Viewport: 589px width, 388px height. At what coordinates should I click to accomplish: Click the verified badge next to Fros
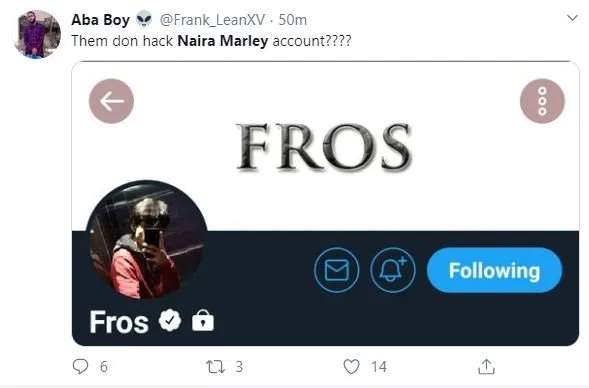tap(170, 320)
